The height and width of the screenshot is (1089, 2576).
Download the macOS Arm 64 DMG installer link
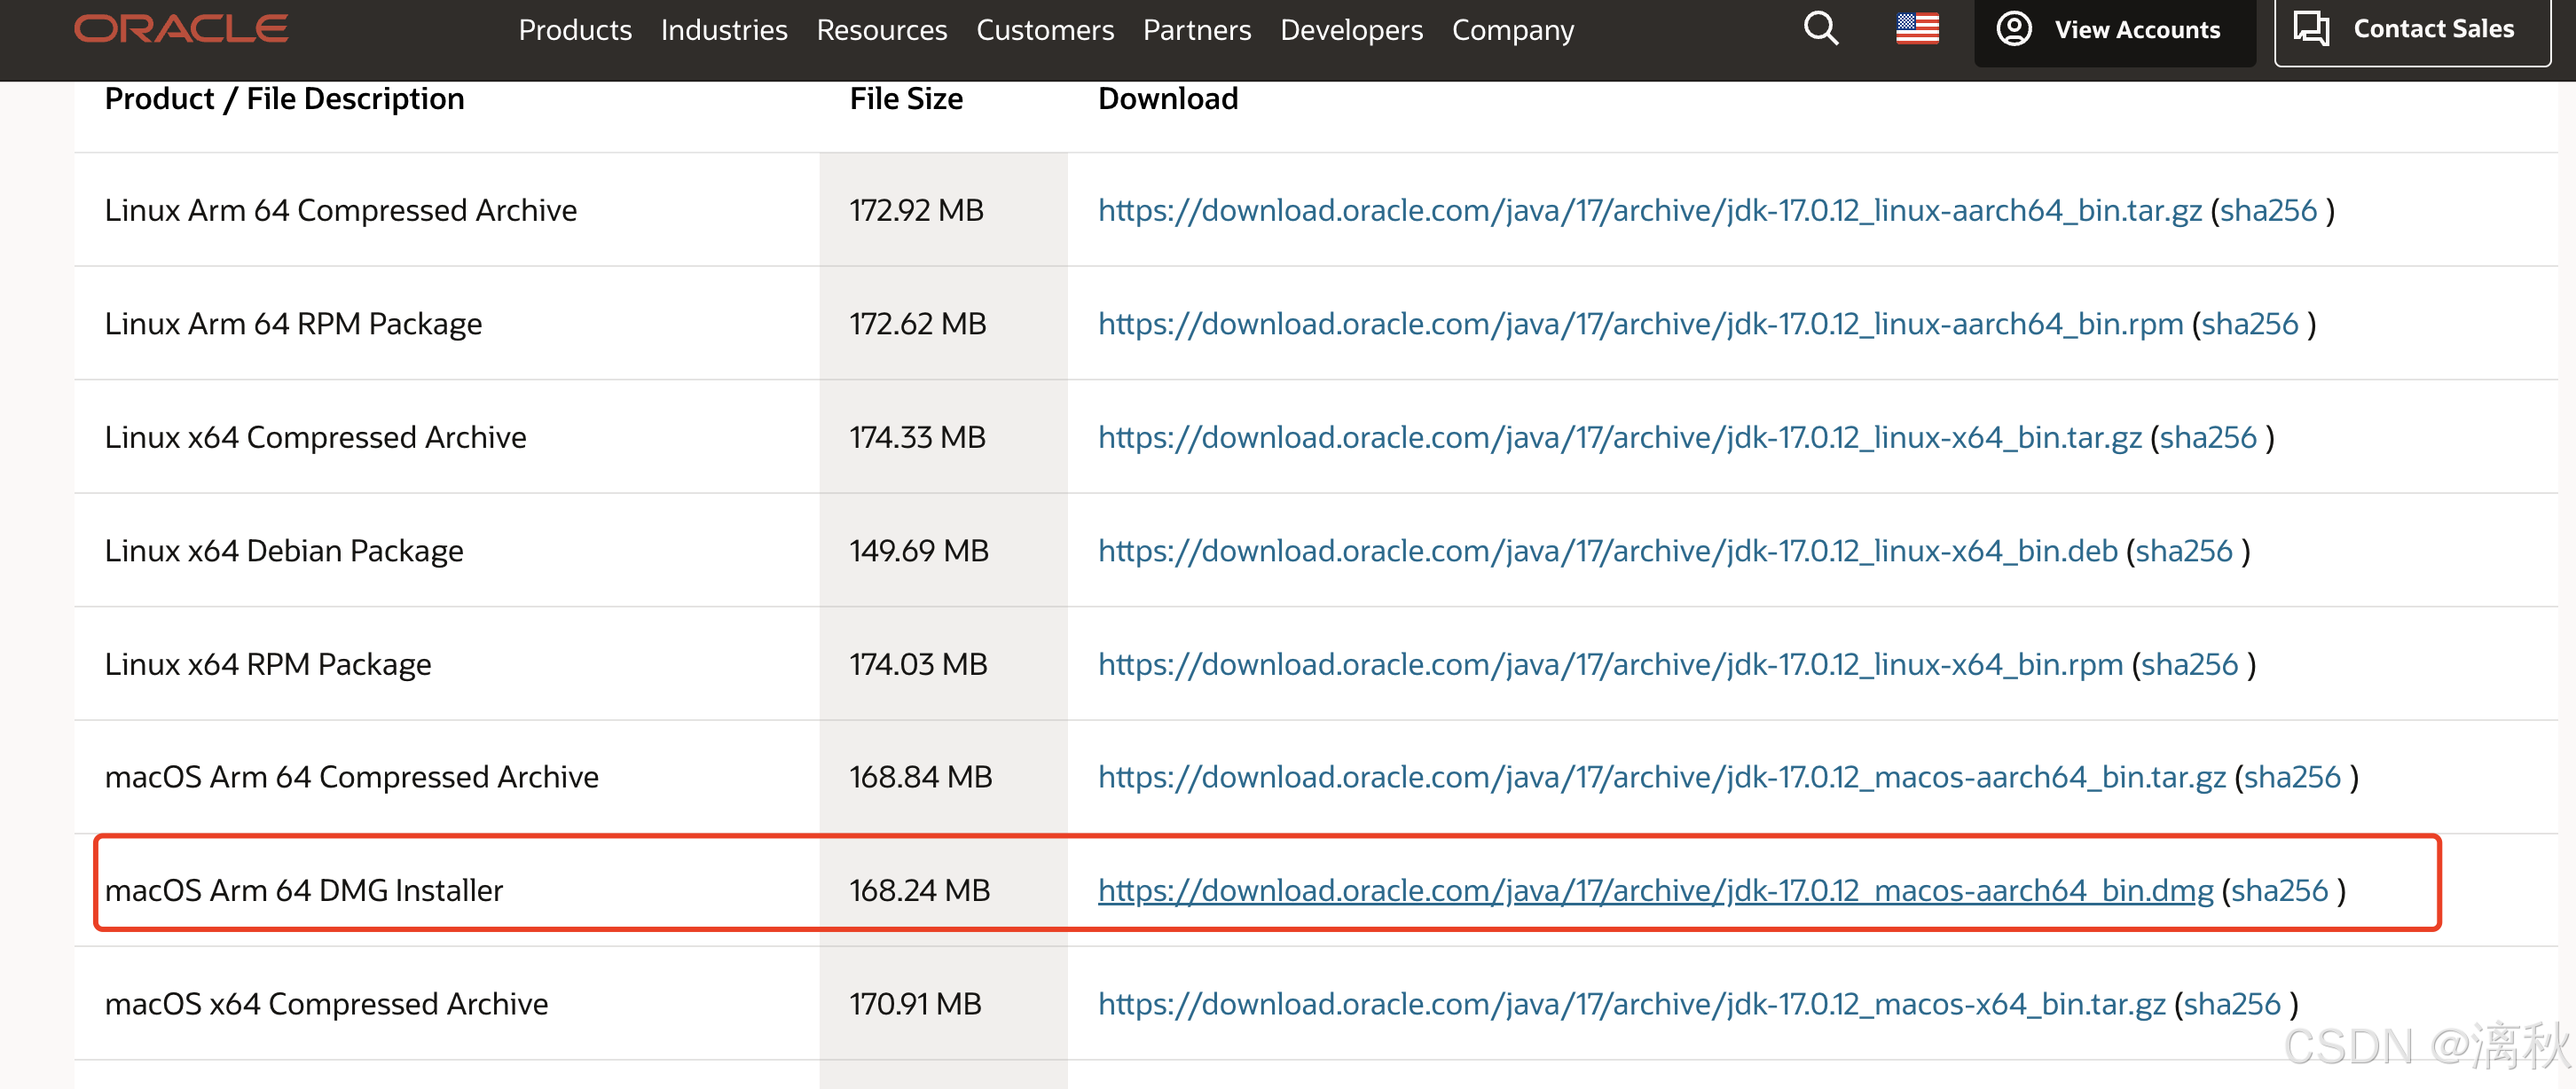[x=1655, y=890]
